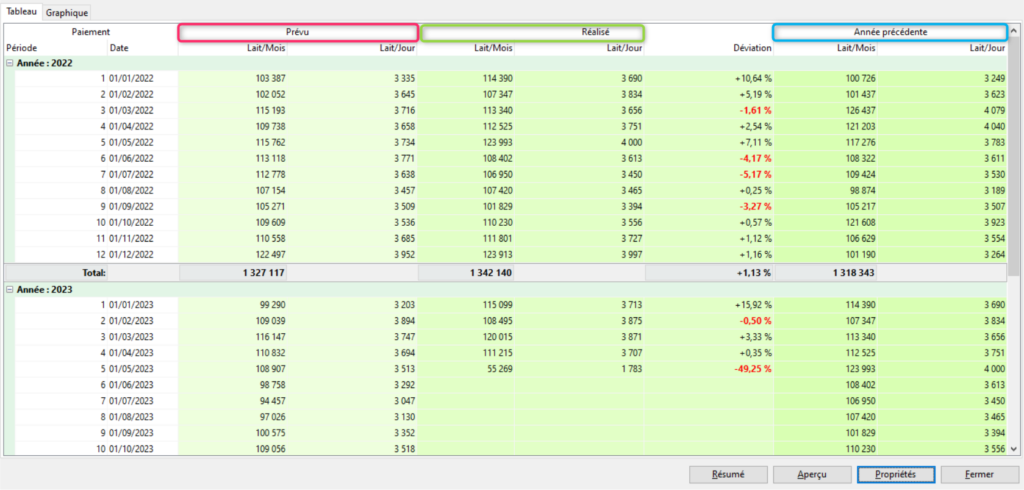This screenshot has height=490, width=1024.
Task: Select date cell 01/03/2022
Action: click(x=131, y=110)
